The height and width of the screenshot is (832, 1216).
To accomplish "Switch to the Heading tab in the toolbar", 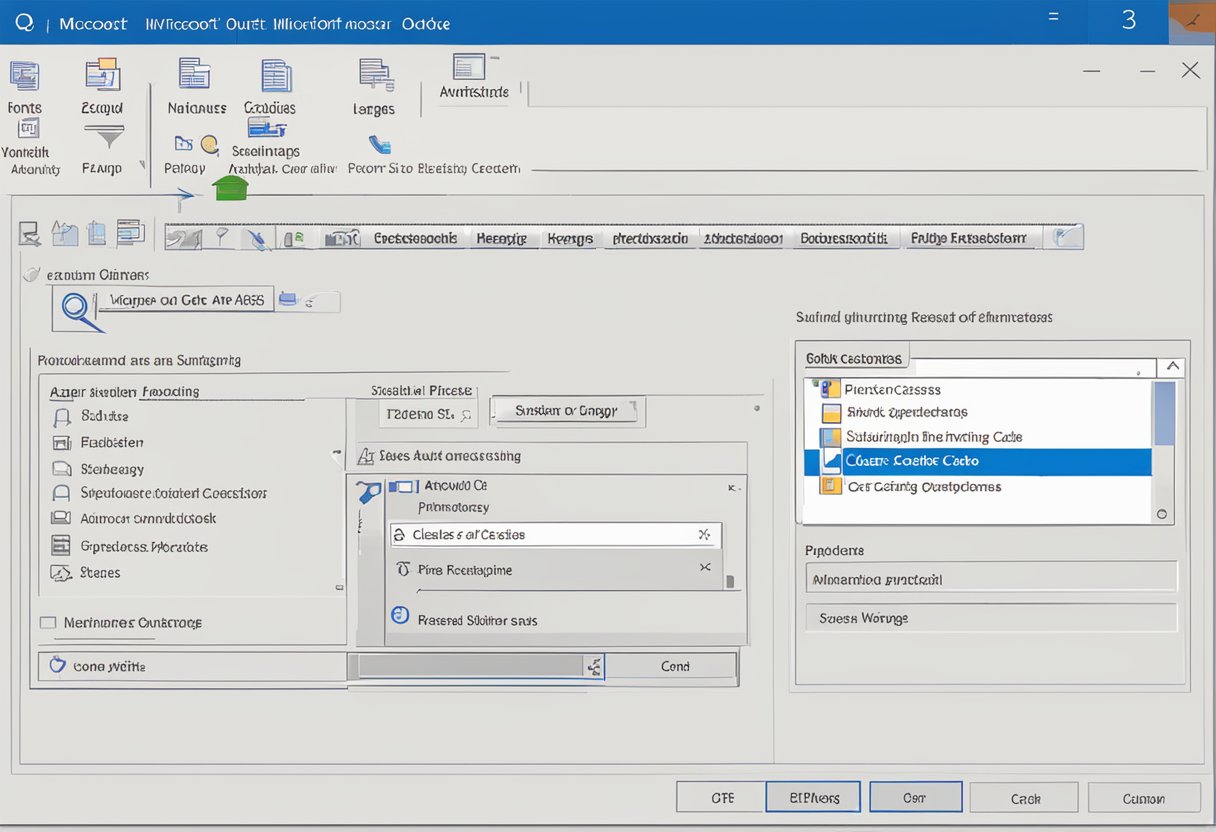I will click(x=502, y=238).
